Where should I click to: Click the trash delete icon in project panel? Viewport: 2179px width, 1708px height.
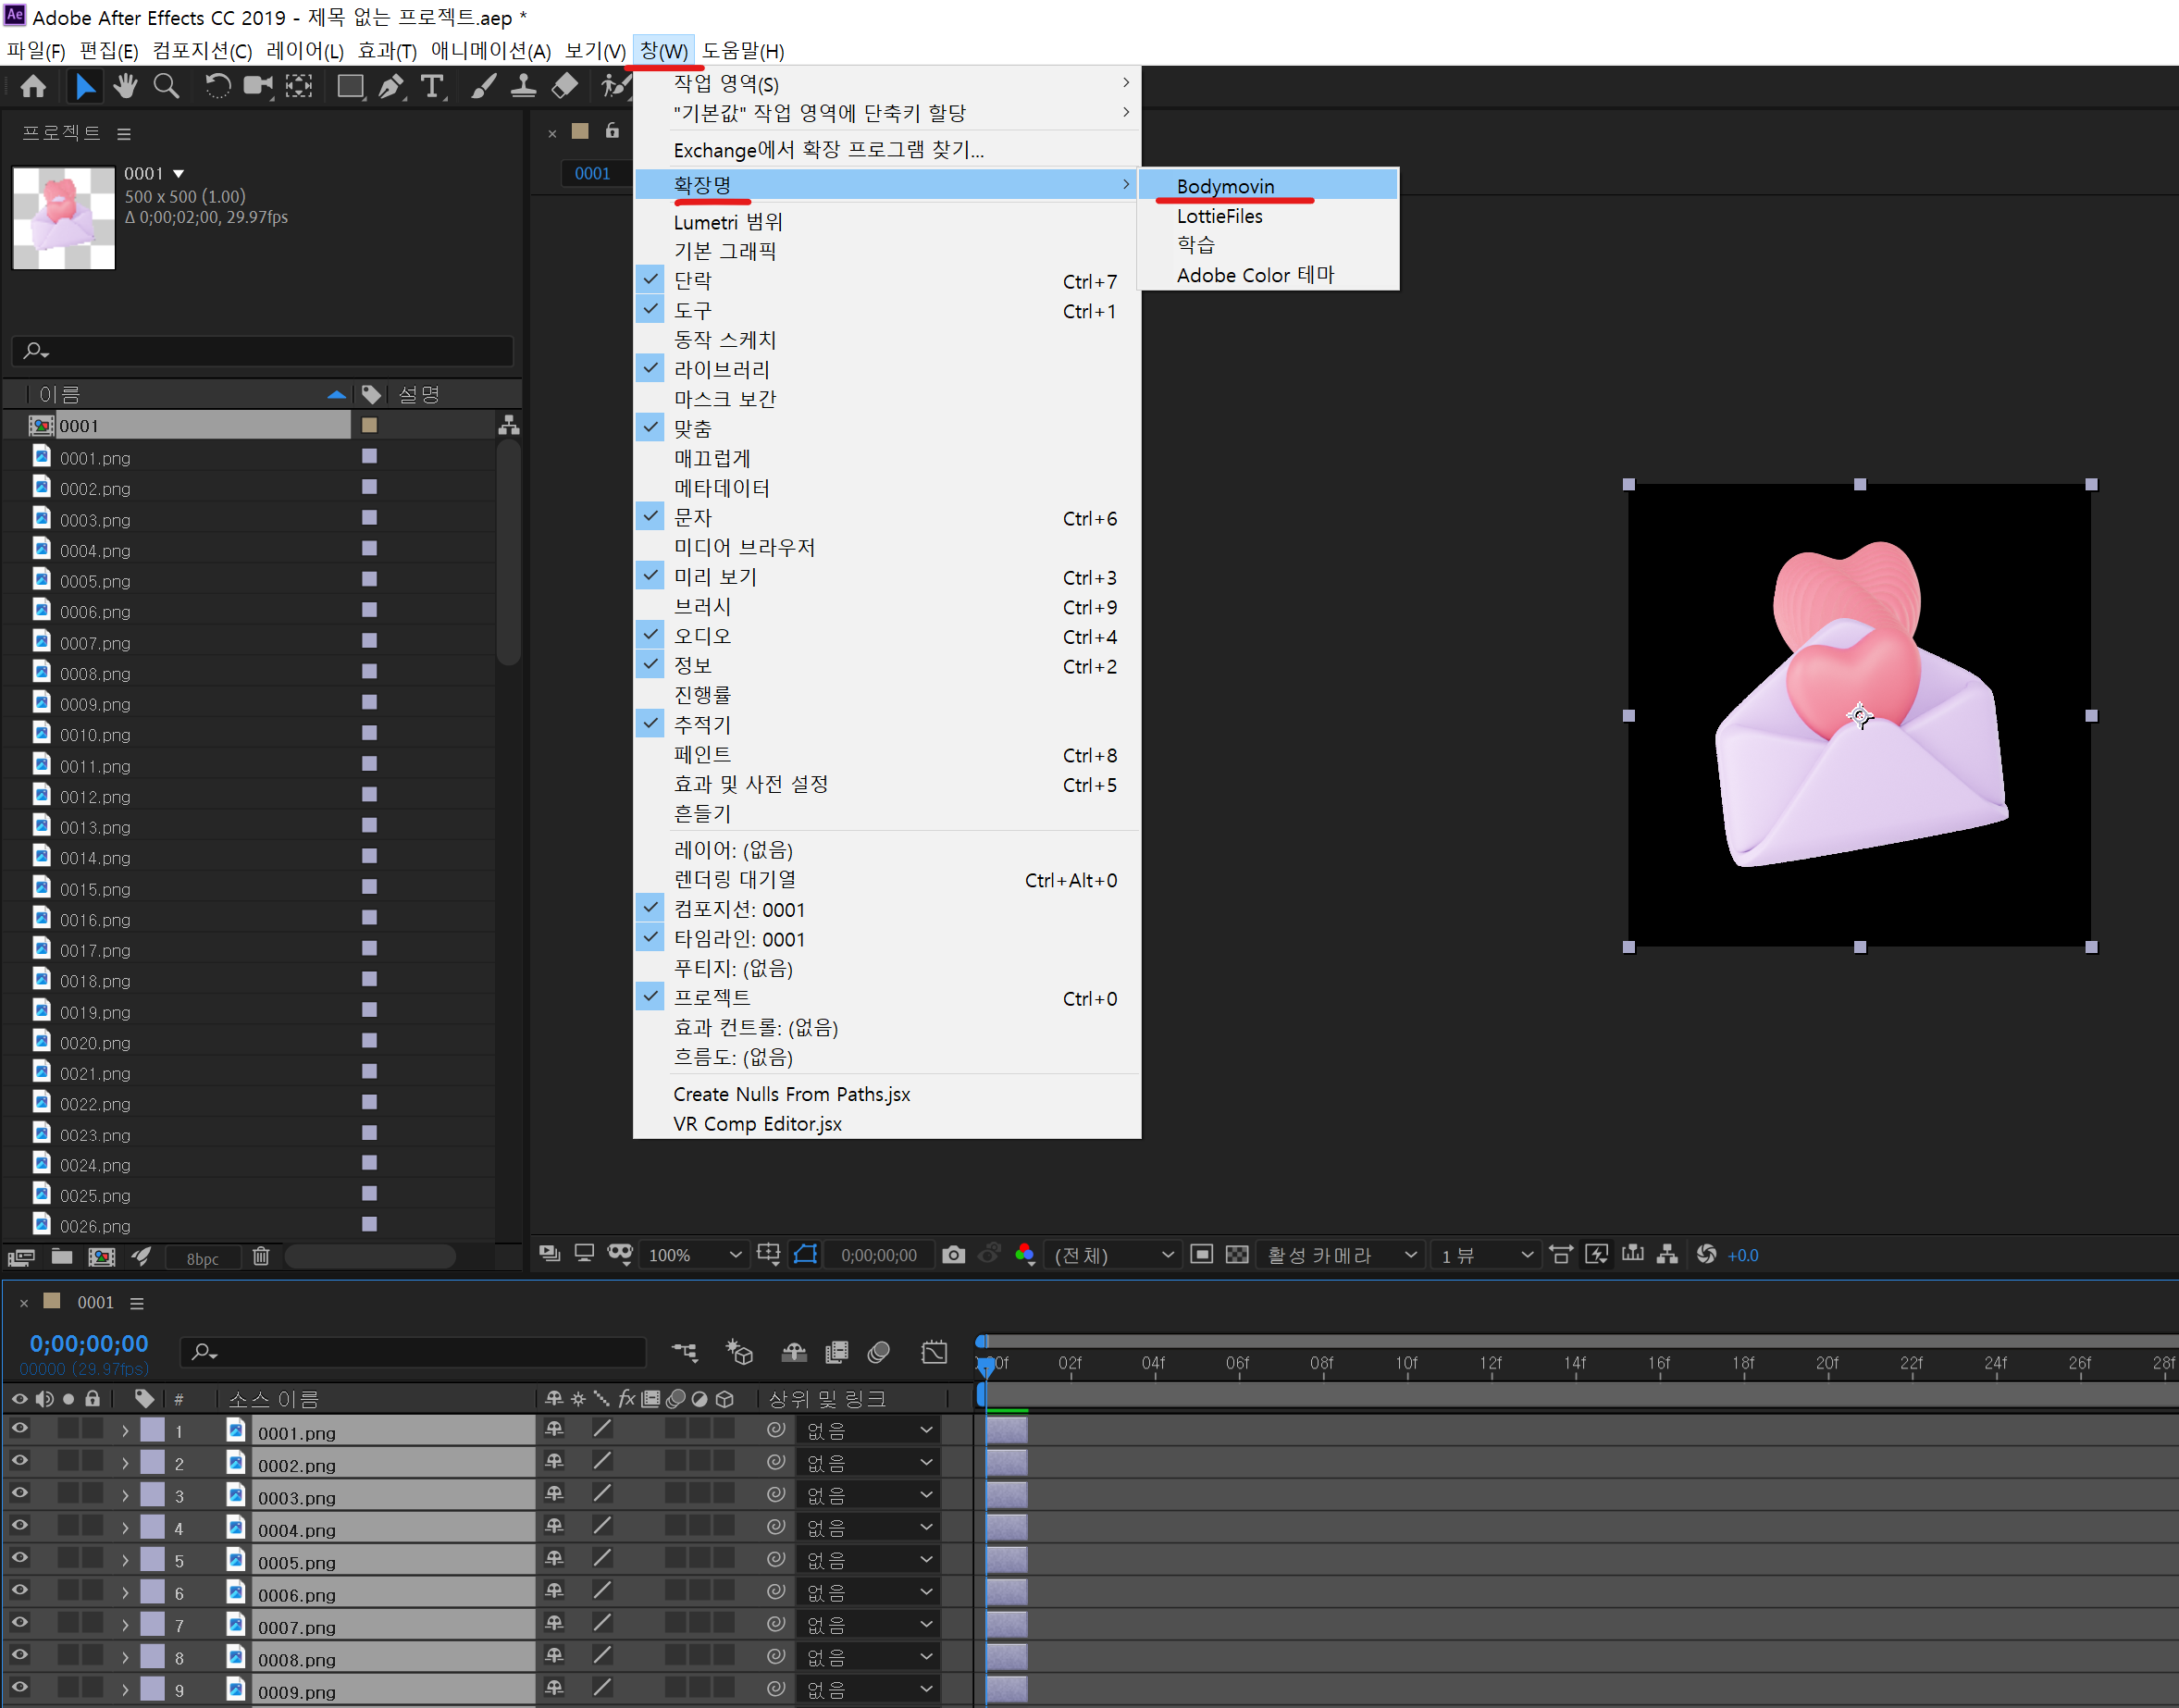click(261, 1257)
